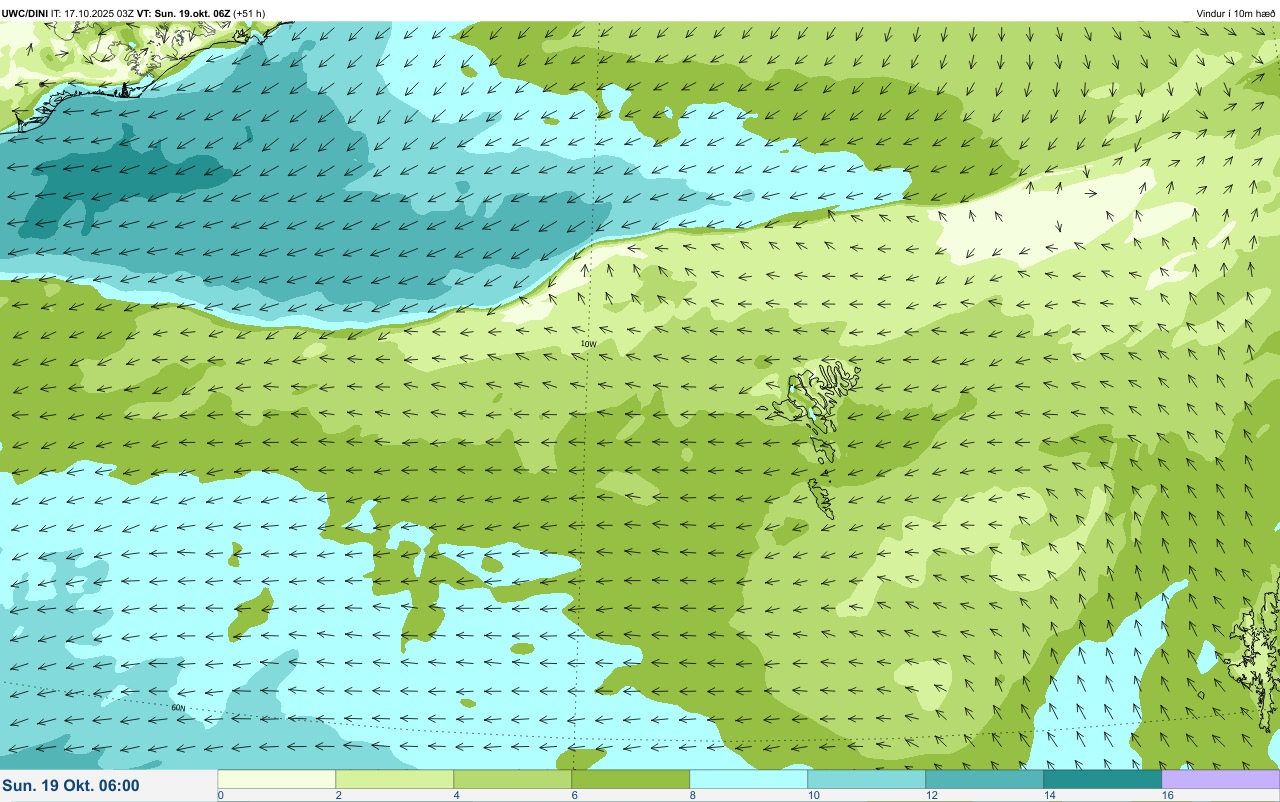Image resolution: width=1280 pixels, height=802 pixels.
Task: Click the '60N' latitude label on the map
Action: pos(178,707)
